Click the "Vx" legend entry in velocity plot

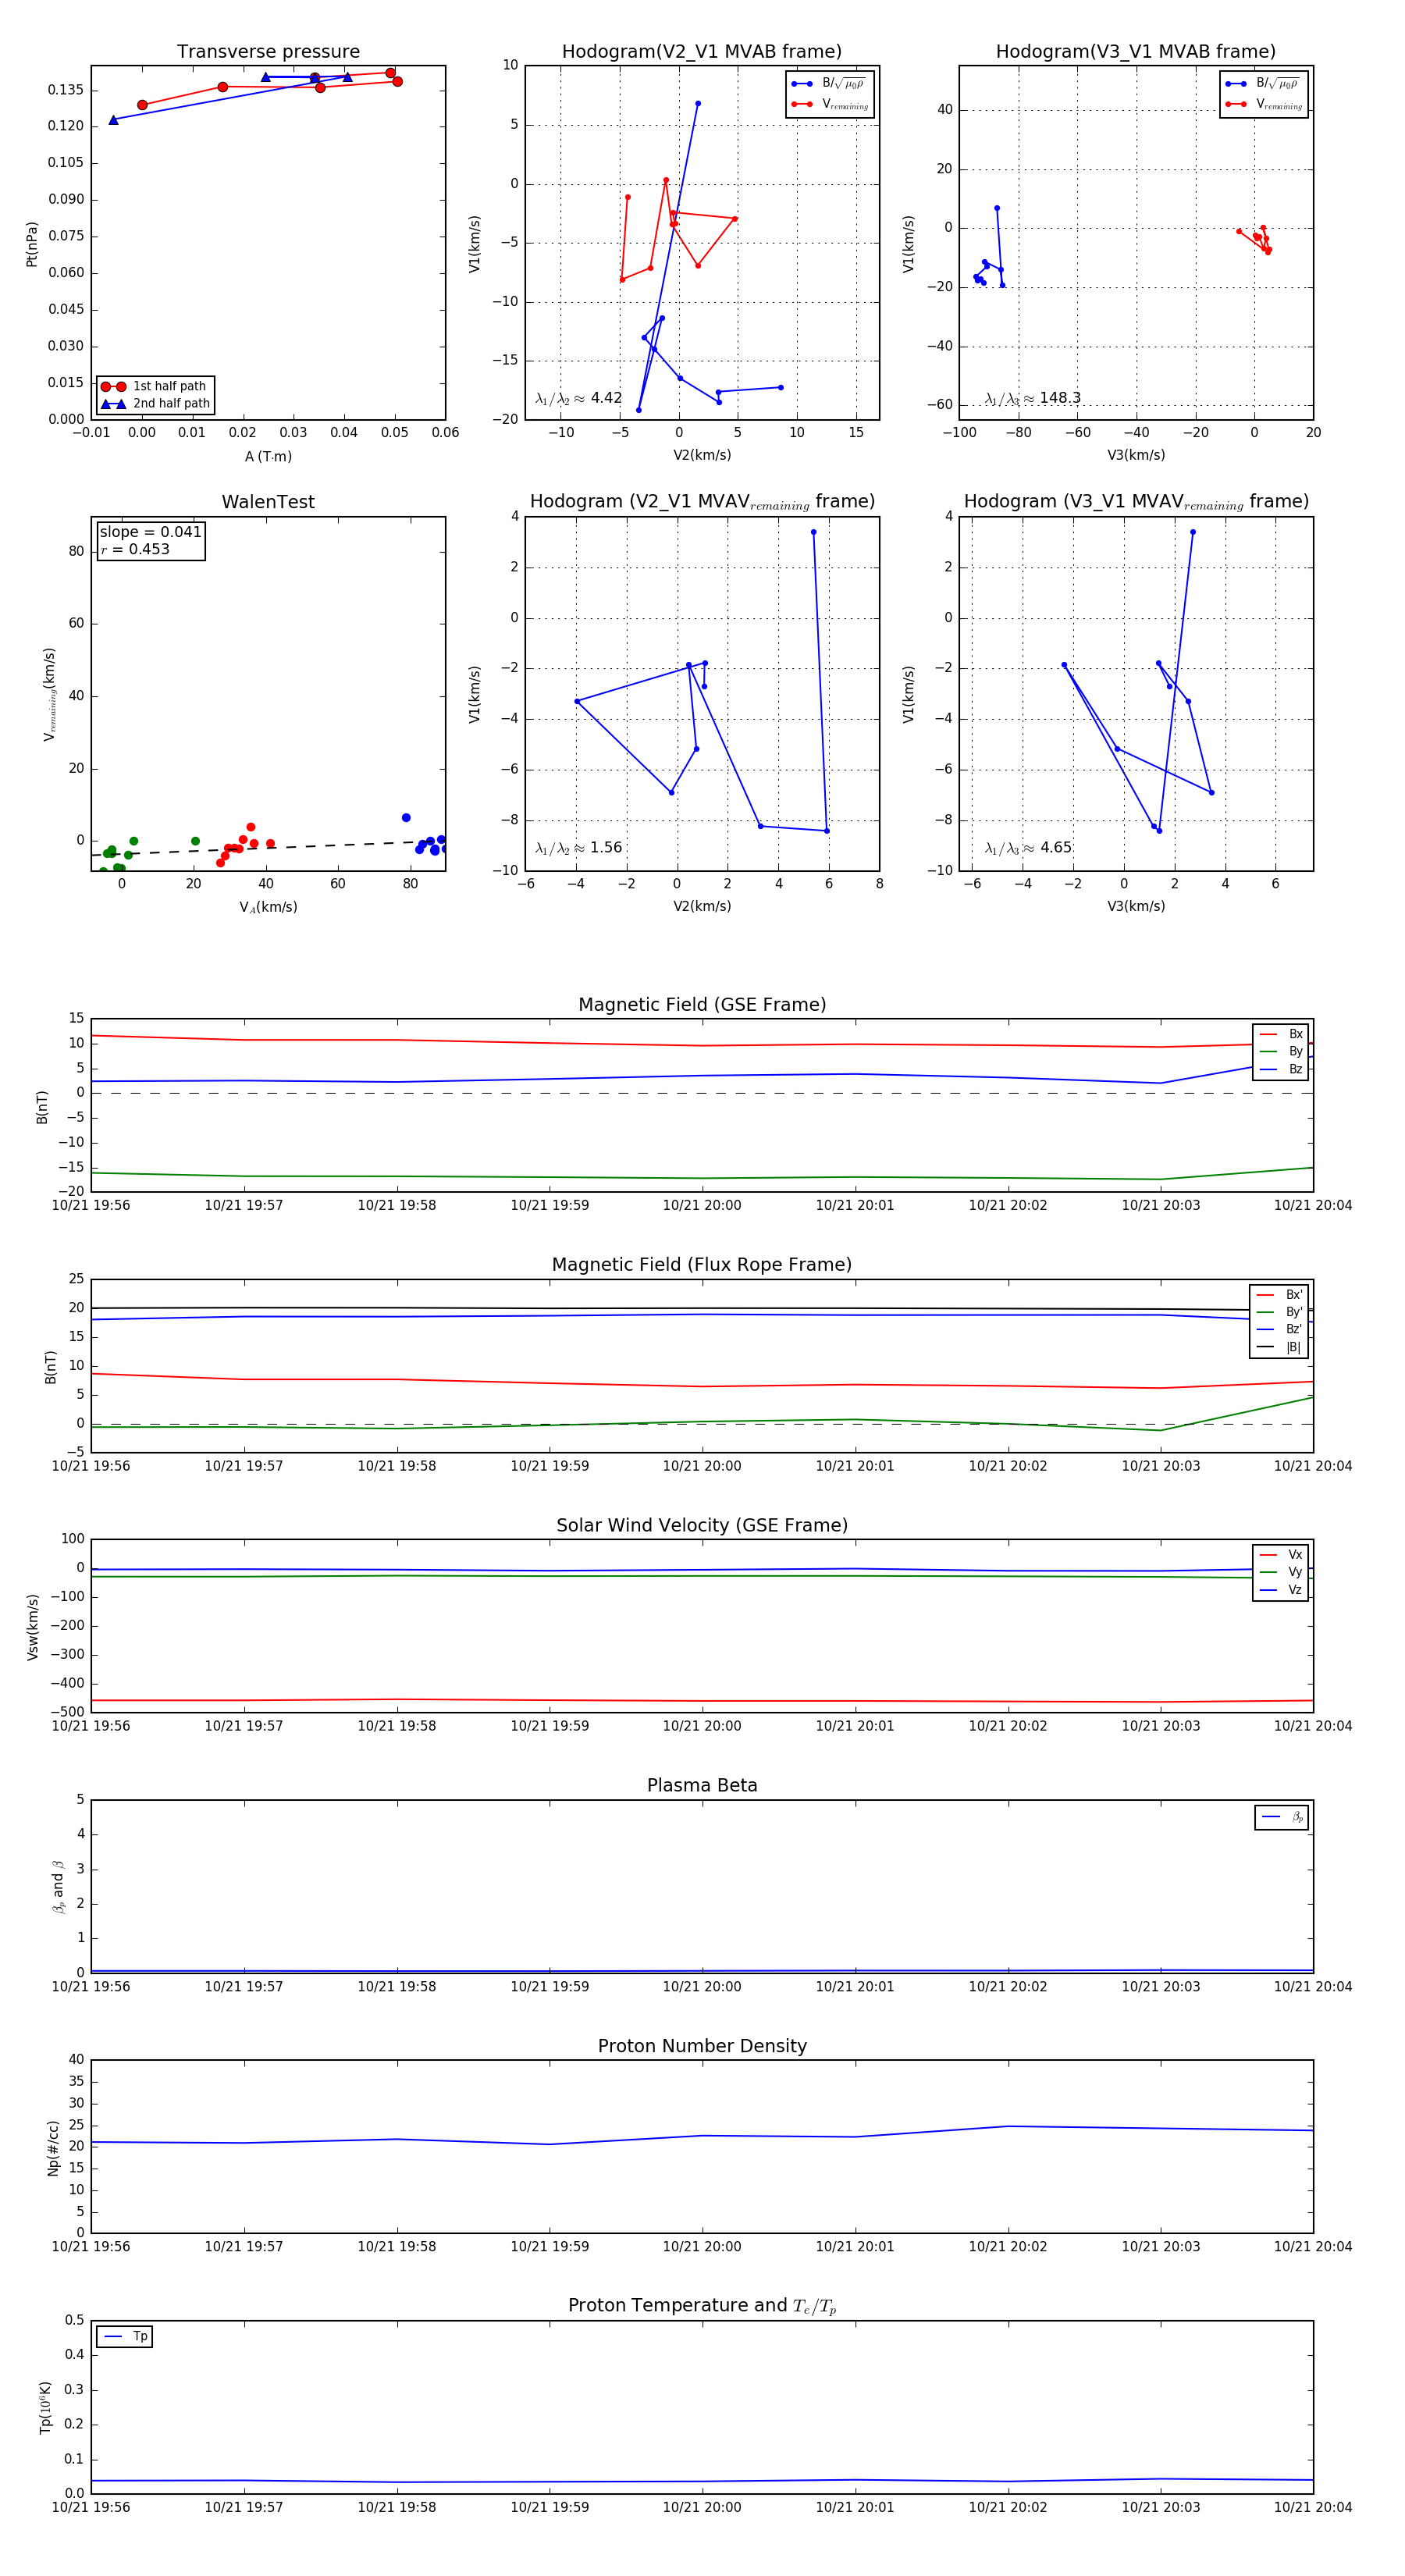point(1281,1555)
